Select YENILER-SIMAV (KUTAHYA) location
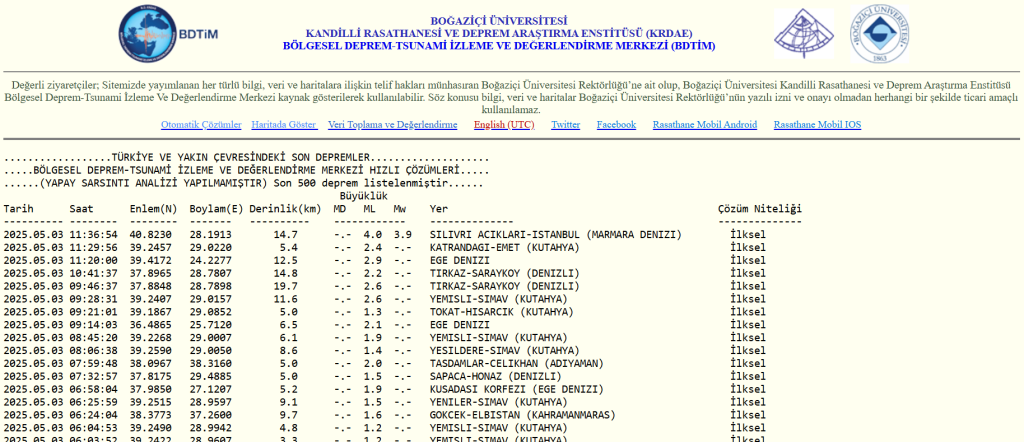Screen dimensions: 1024x442 click(x=498, y=402)
